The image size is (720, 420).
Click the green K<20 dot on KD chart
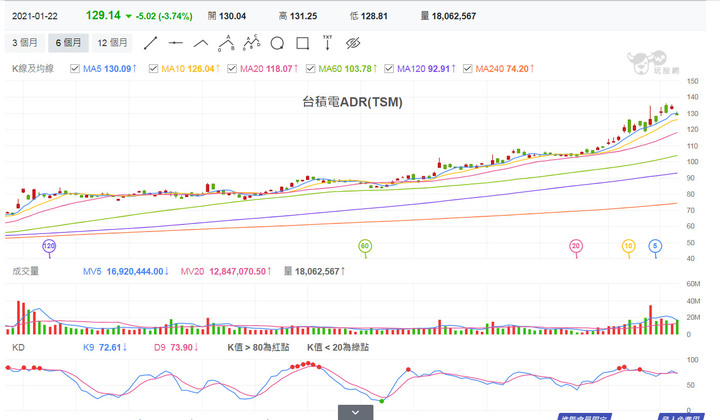(x=382, y=401)
